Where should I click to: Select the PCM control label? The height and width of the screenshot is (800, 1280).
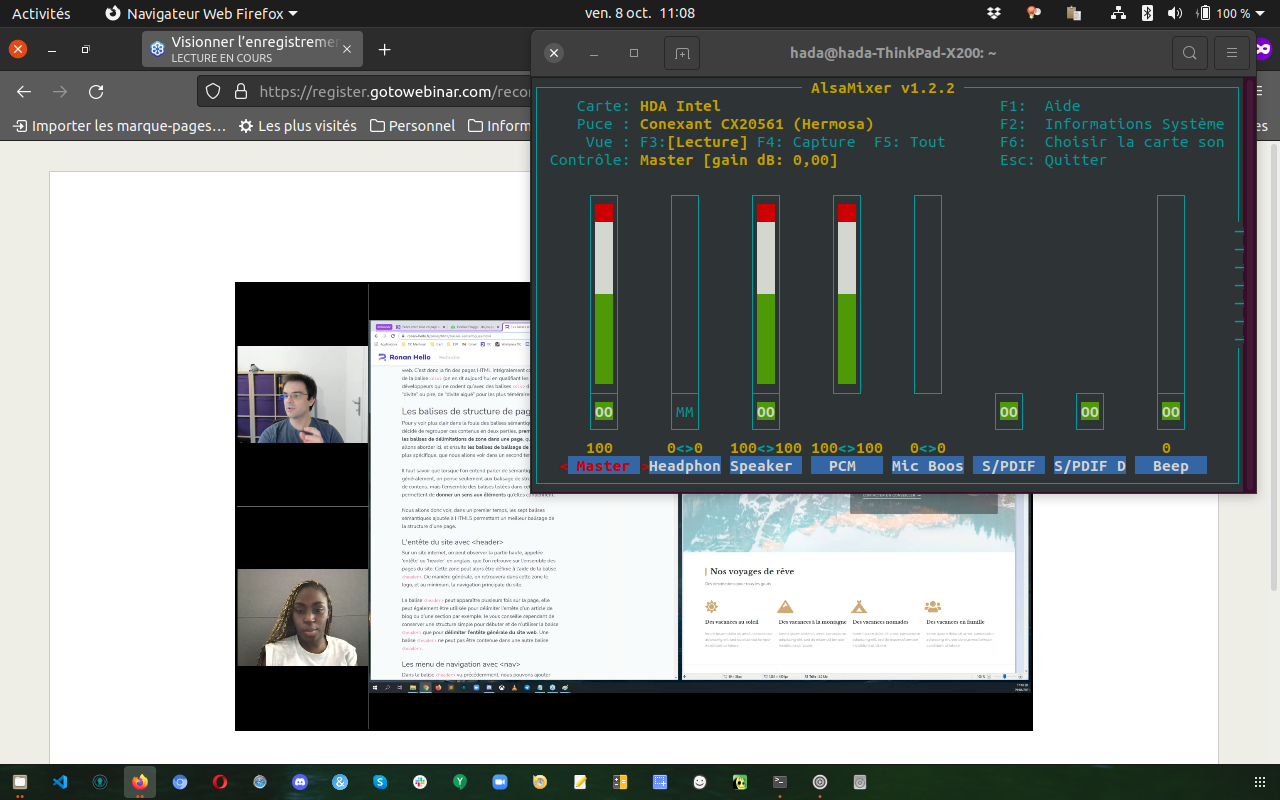846,466
